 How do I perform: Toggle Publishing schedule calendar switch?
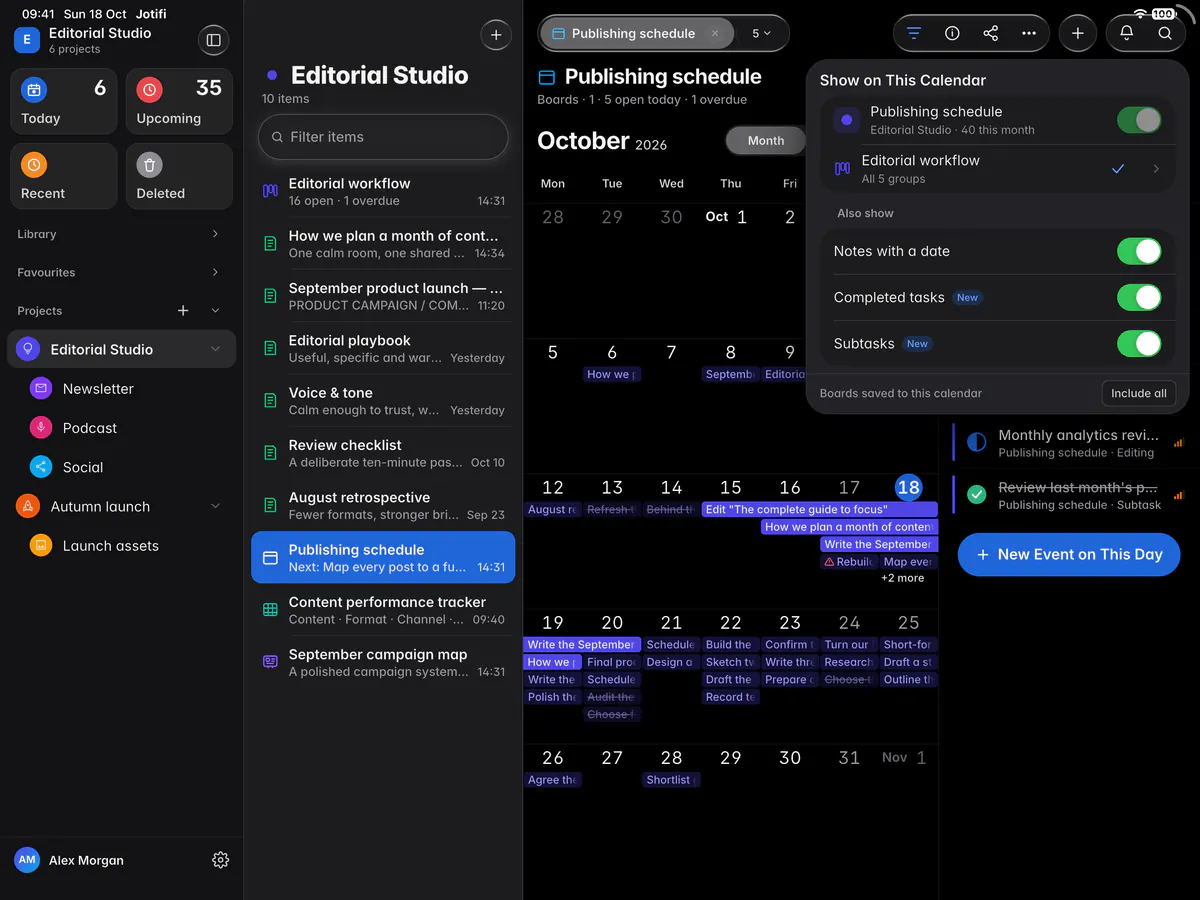(x=1139, y=120)
